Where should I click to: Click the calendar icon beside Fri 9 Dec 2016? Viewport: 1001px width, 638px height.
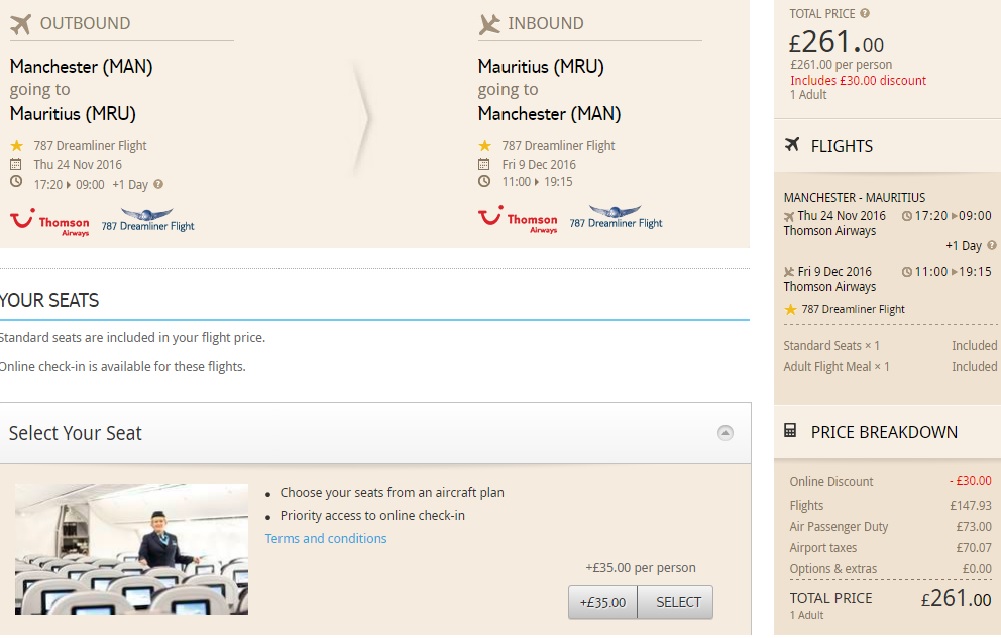(x=484, y=164)
